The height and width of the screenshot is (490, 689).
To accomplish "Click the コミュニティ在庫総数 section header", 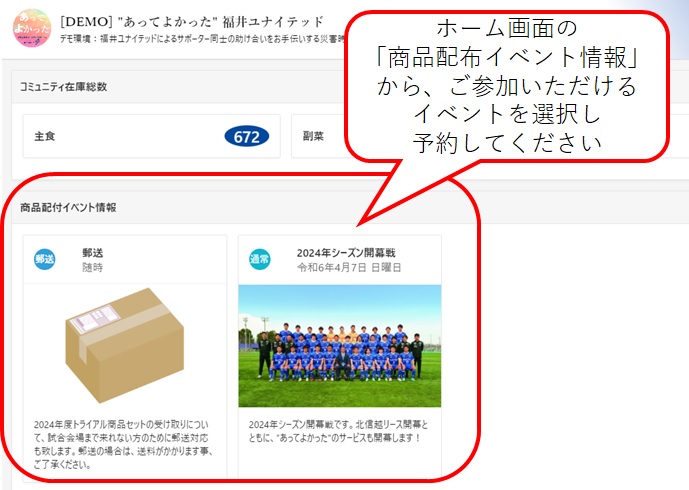I will 64,87.
